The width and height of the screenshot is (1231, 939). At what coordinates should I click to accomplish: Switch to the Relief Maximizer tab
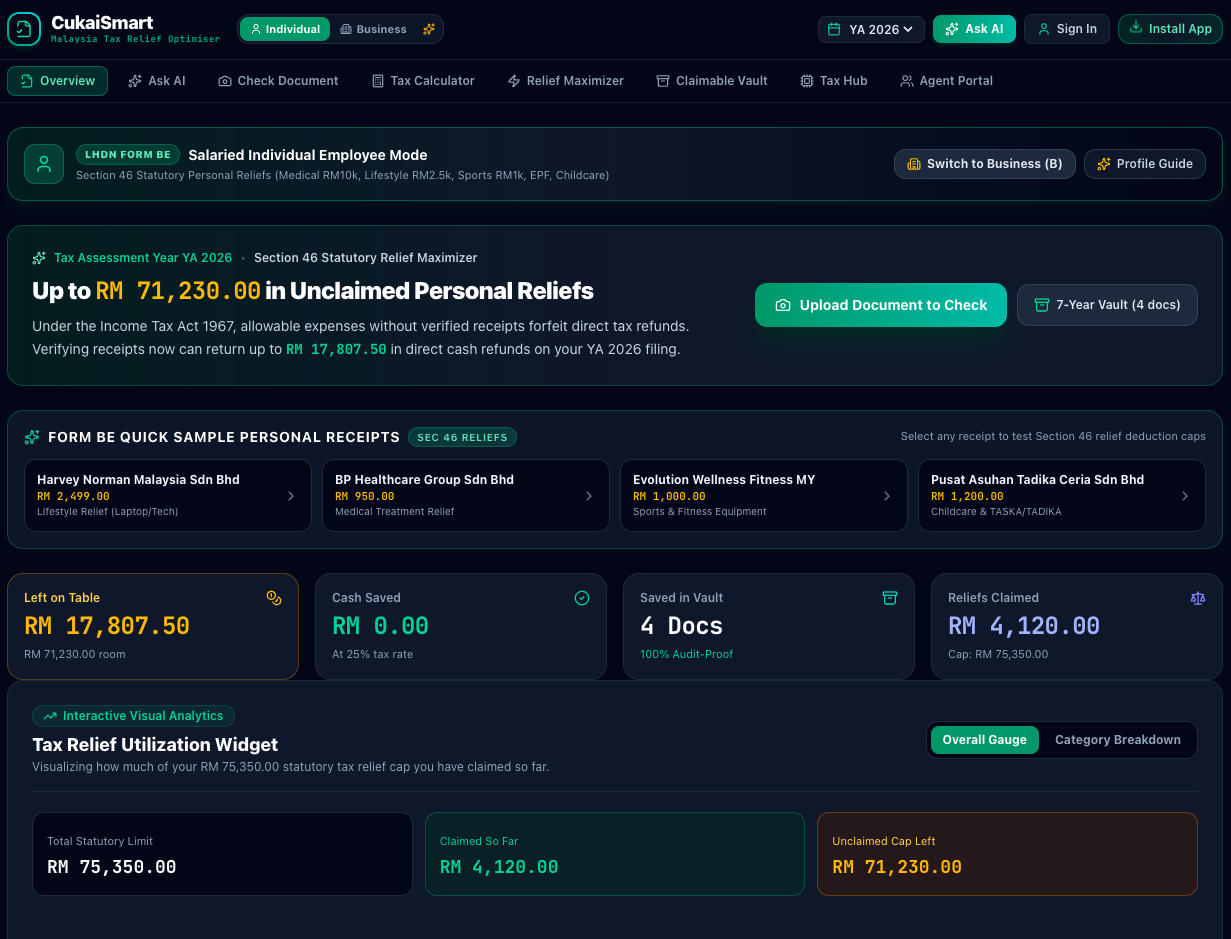pyautogui.click(x=565, y=81)
